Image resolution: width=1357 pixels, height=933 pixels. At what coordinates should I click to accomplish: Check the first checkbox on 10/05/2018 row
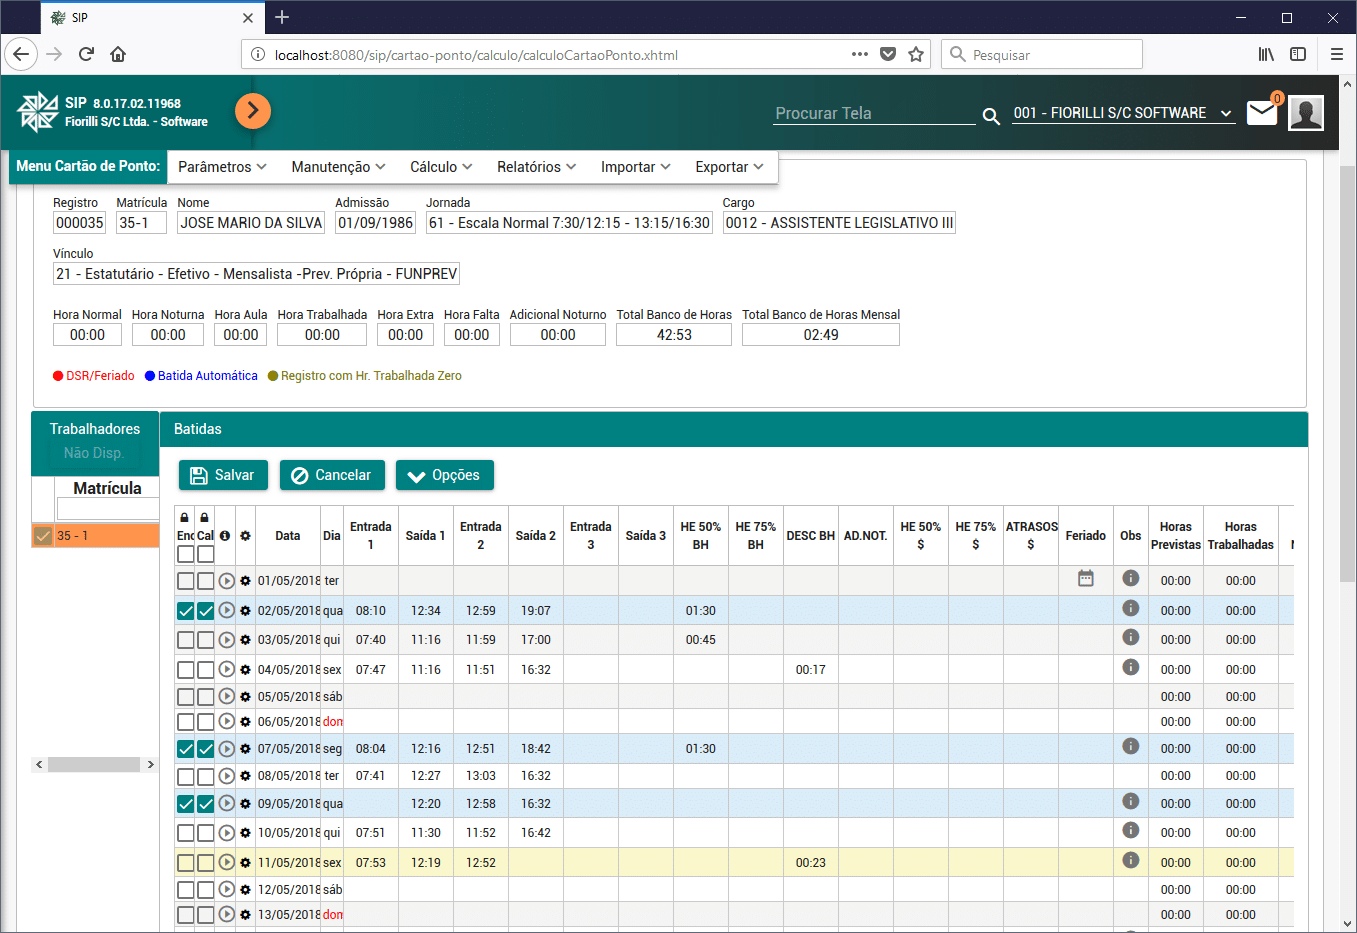point(186,833)
